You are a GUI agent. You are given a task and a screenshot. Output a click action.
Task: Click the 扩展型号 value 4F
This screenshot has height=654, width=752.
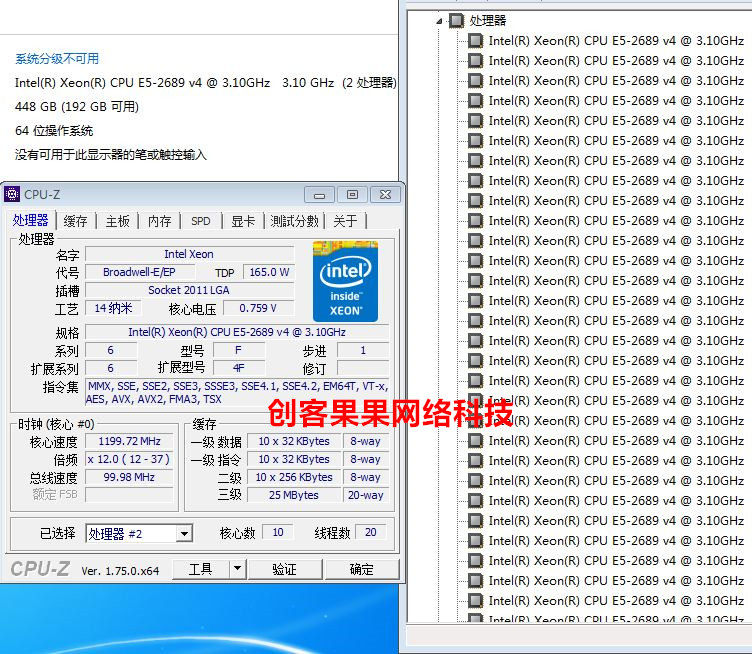pos(238,368)
